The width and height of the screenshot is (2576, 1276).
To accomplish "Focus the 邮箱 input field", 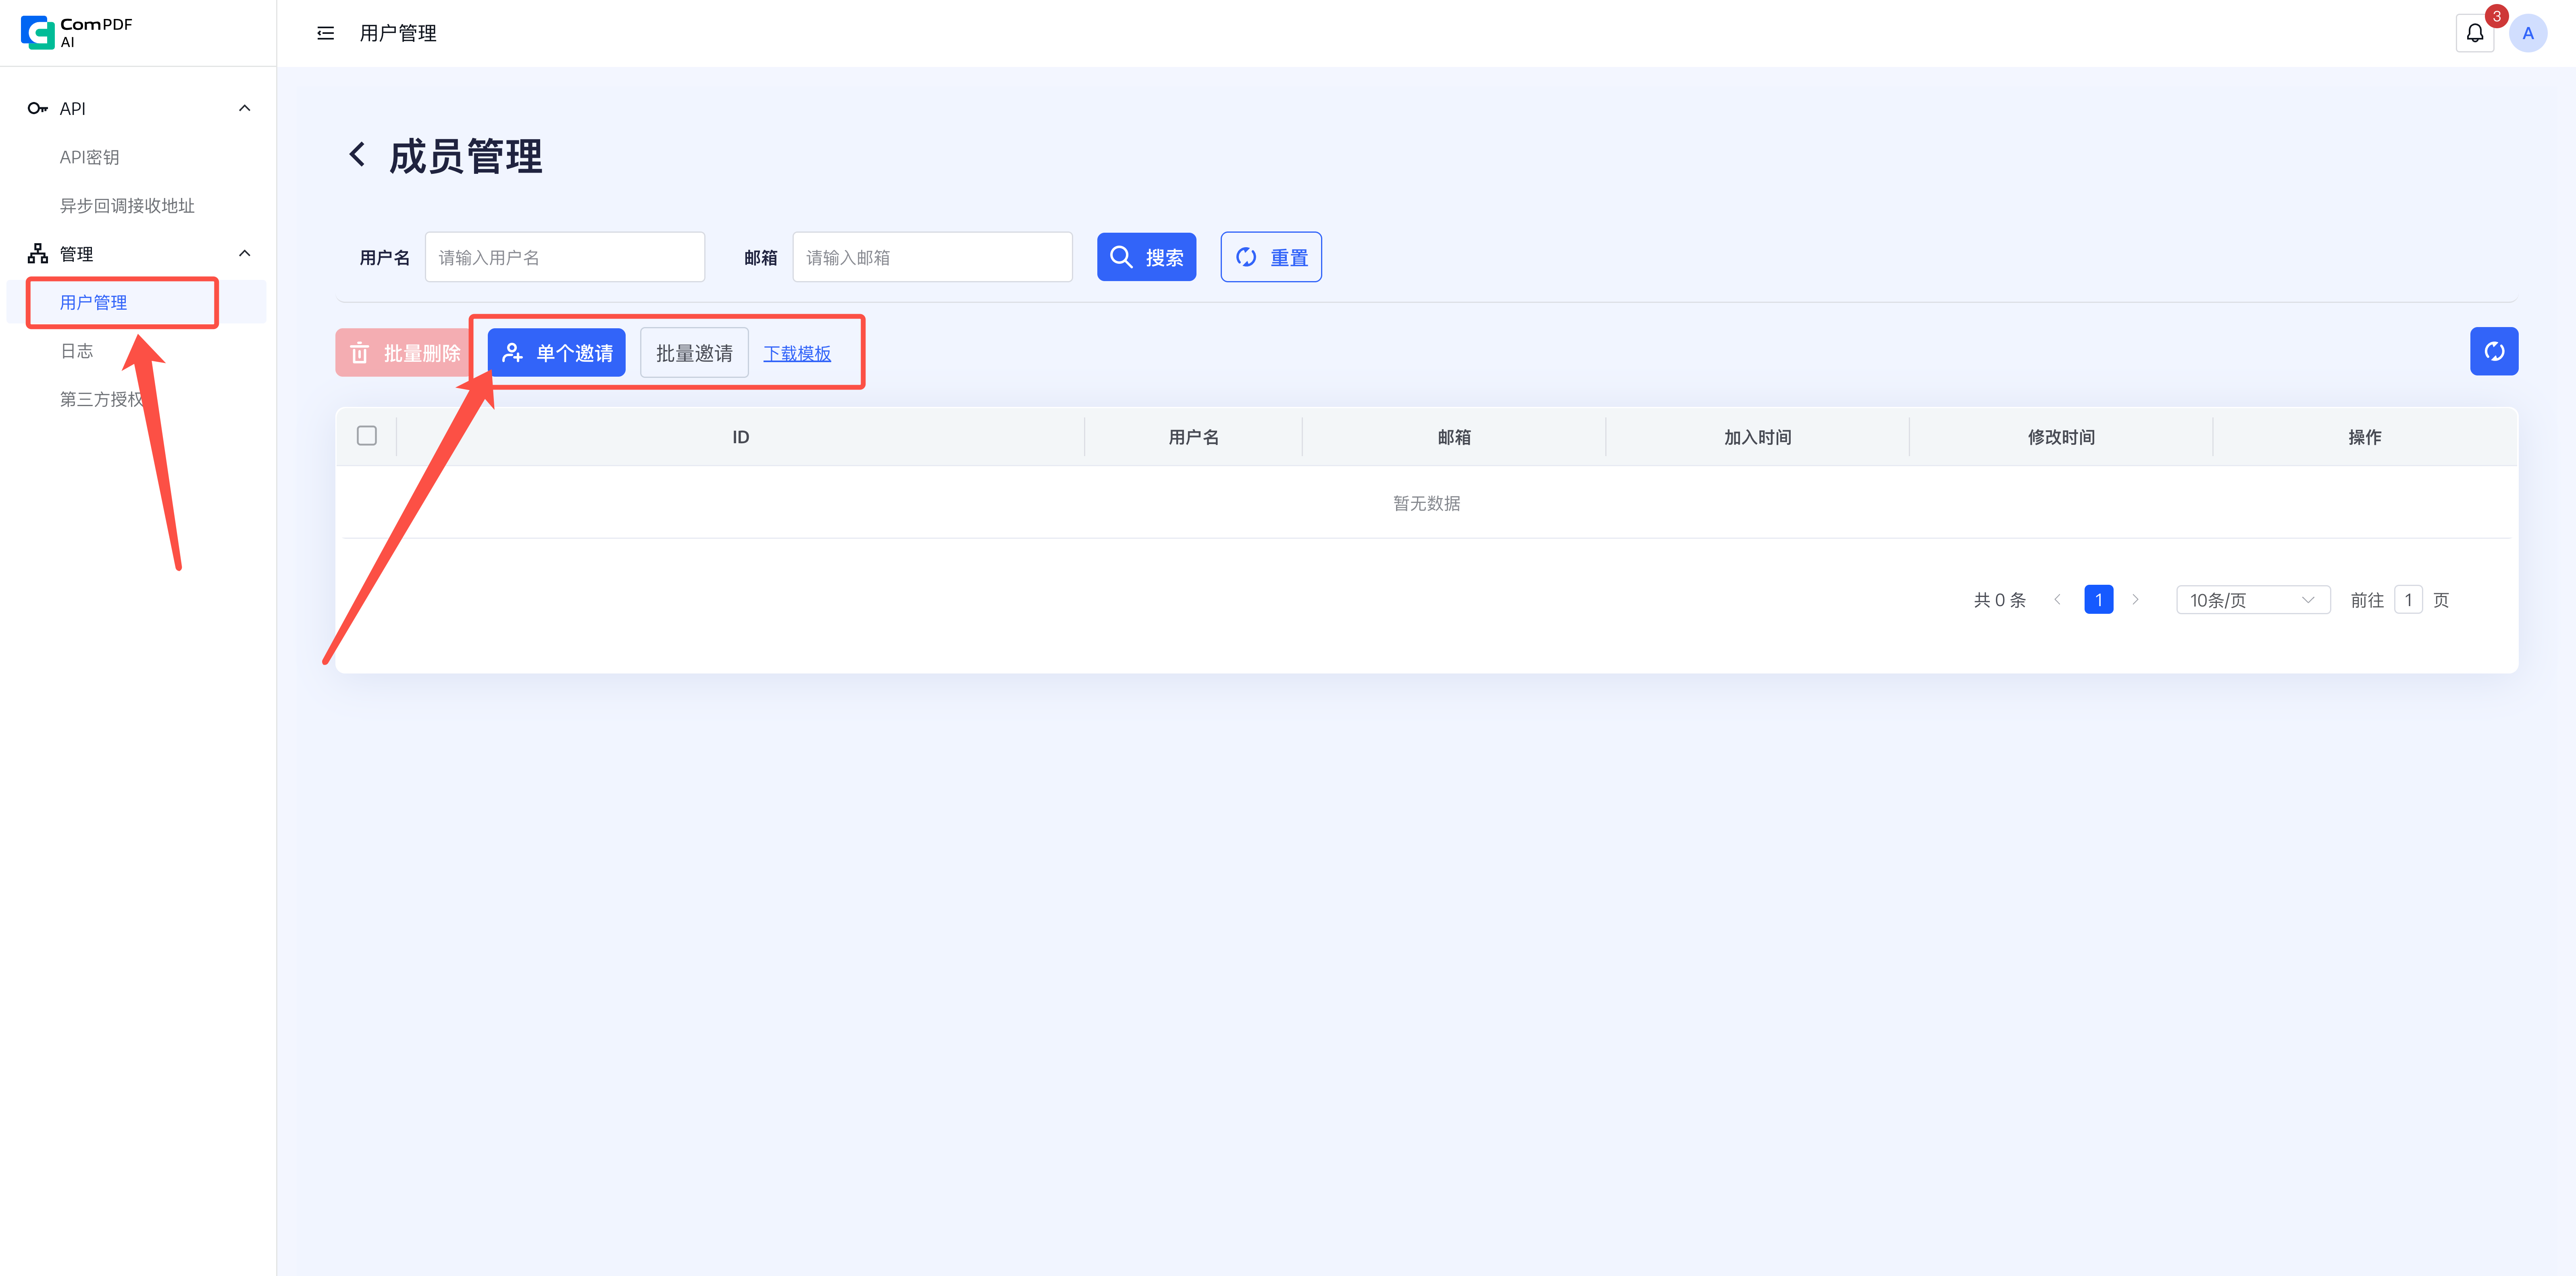I will [933, 257].
